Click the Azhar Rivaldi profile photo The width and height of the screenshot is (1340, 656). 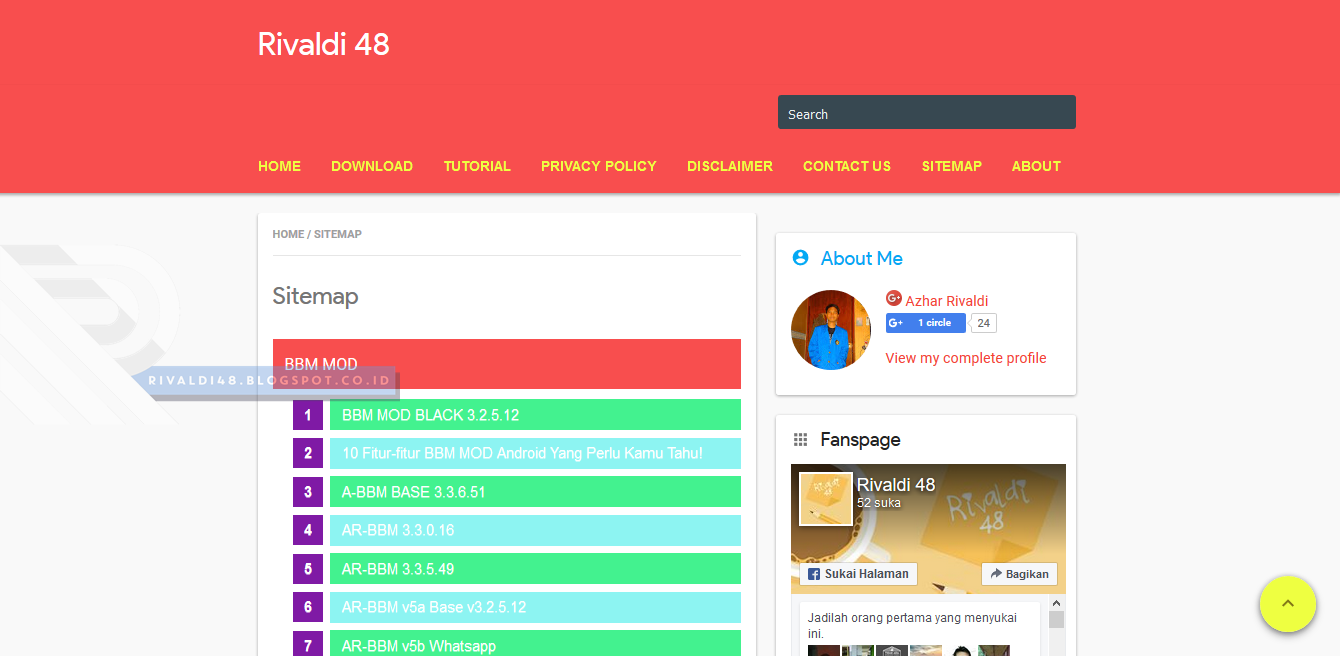(831, 330)
